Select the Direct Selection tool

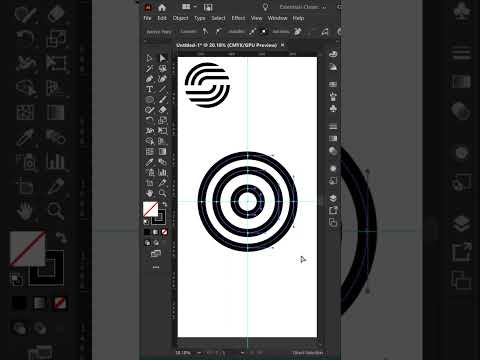pyautogui.click(x=163, y=58)
